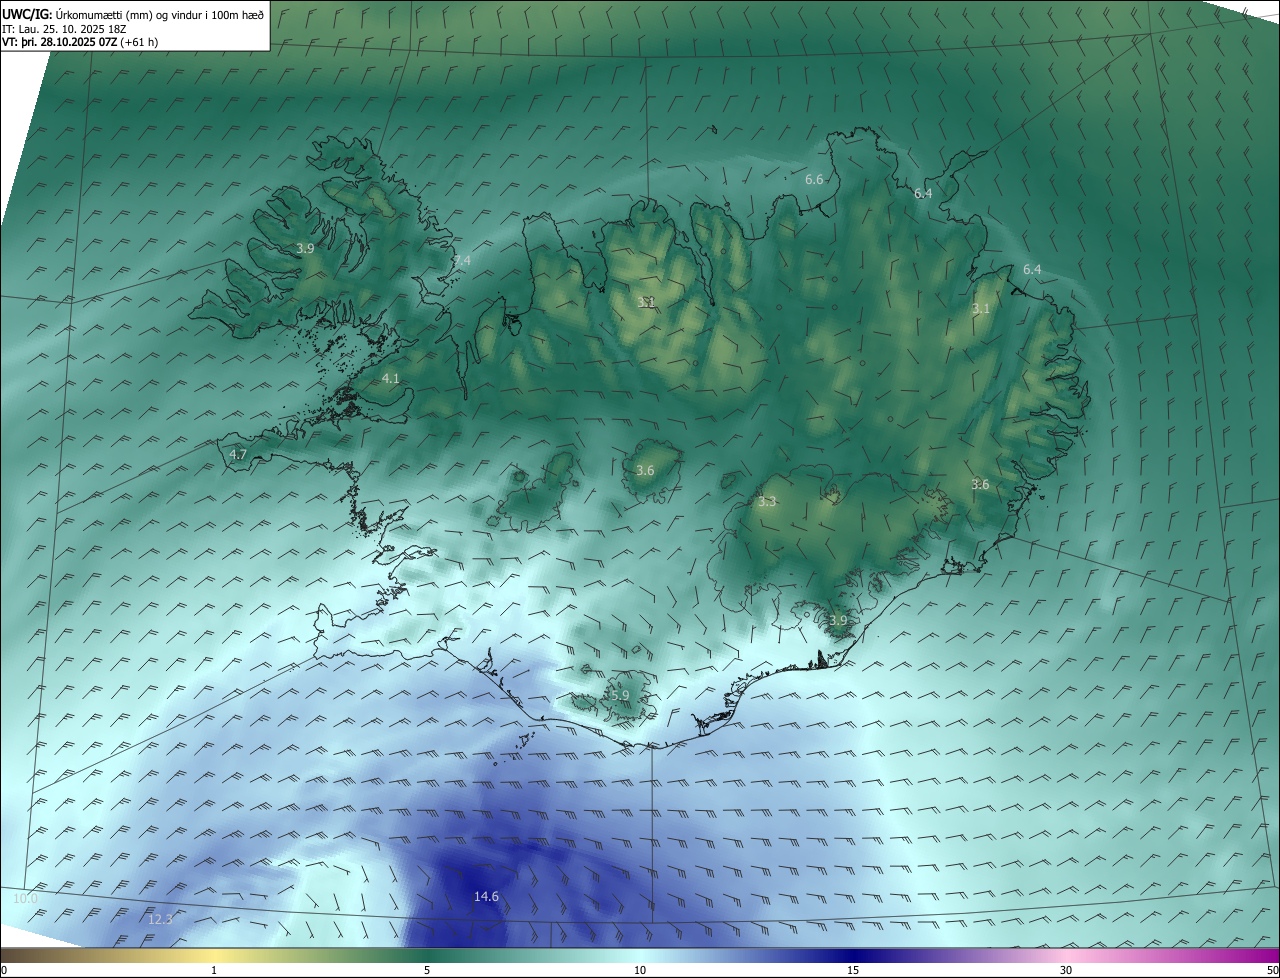Click the 7.4 value label
The width and height of the screenshot is (1280, 978).
tap(461, 261)
